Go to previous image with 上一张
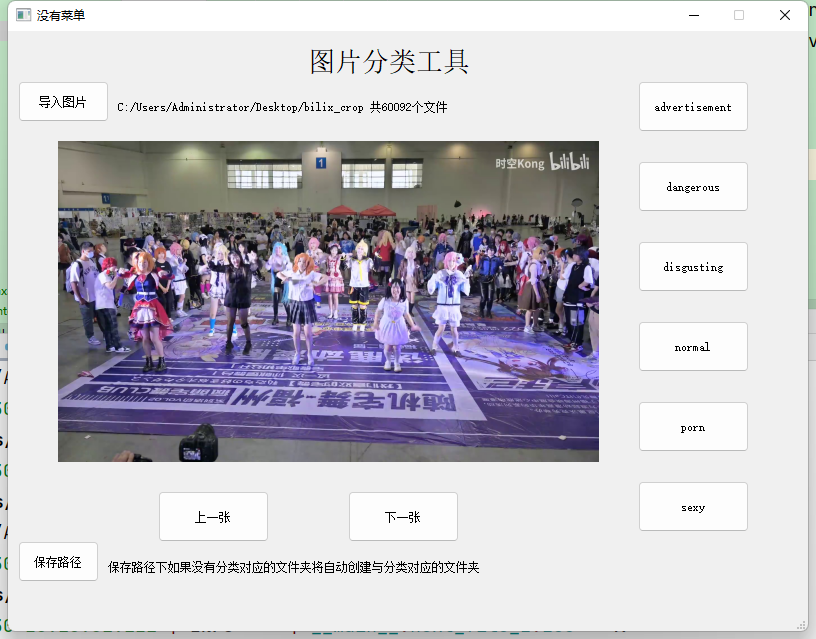816x639 pixels. (x=213, y=517)
